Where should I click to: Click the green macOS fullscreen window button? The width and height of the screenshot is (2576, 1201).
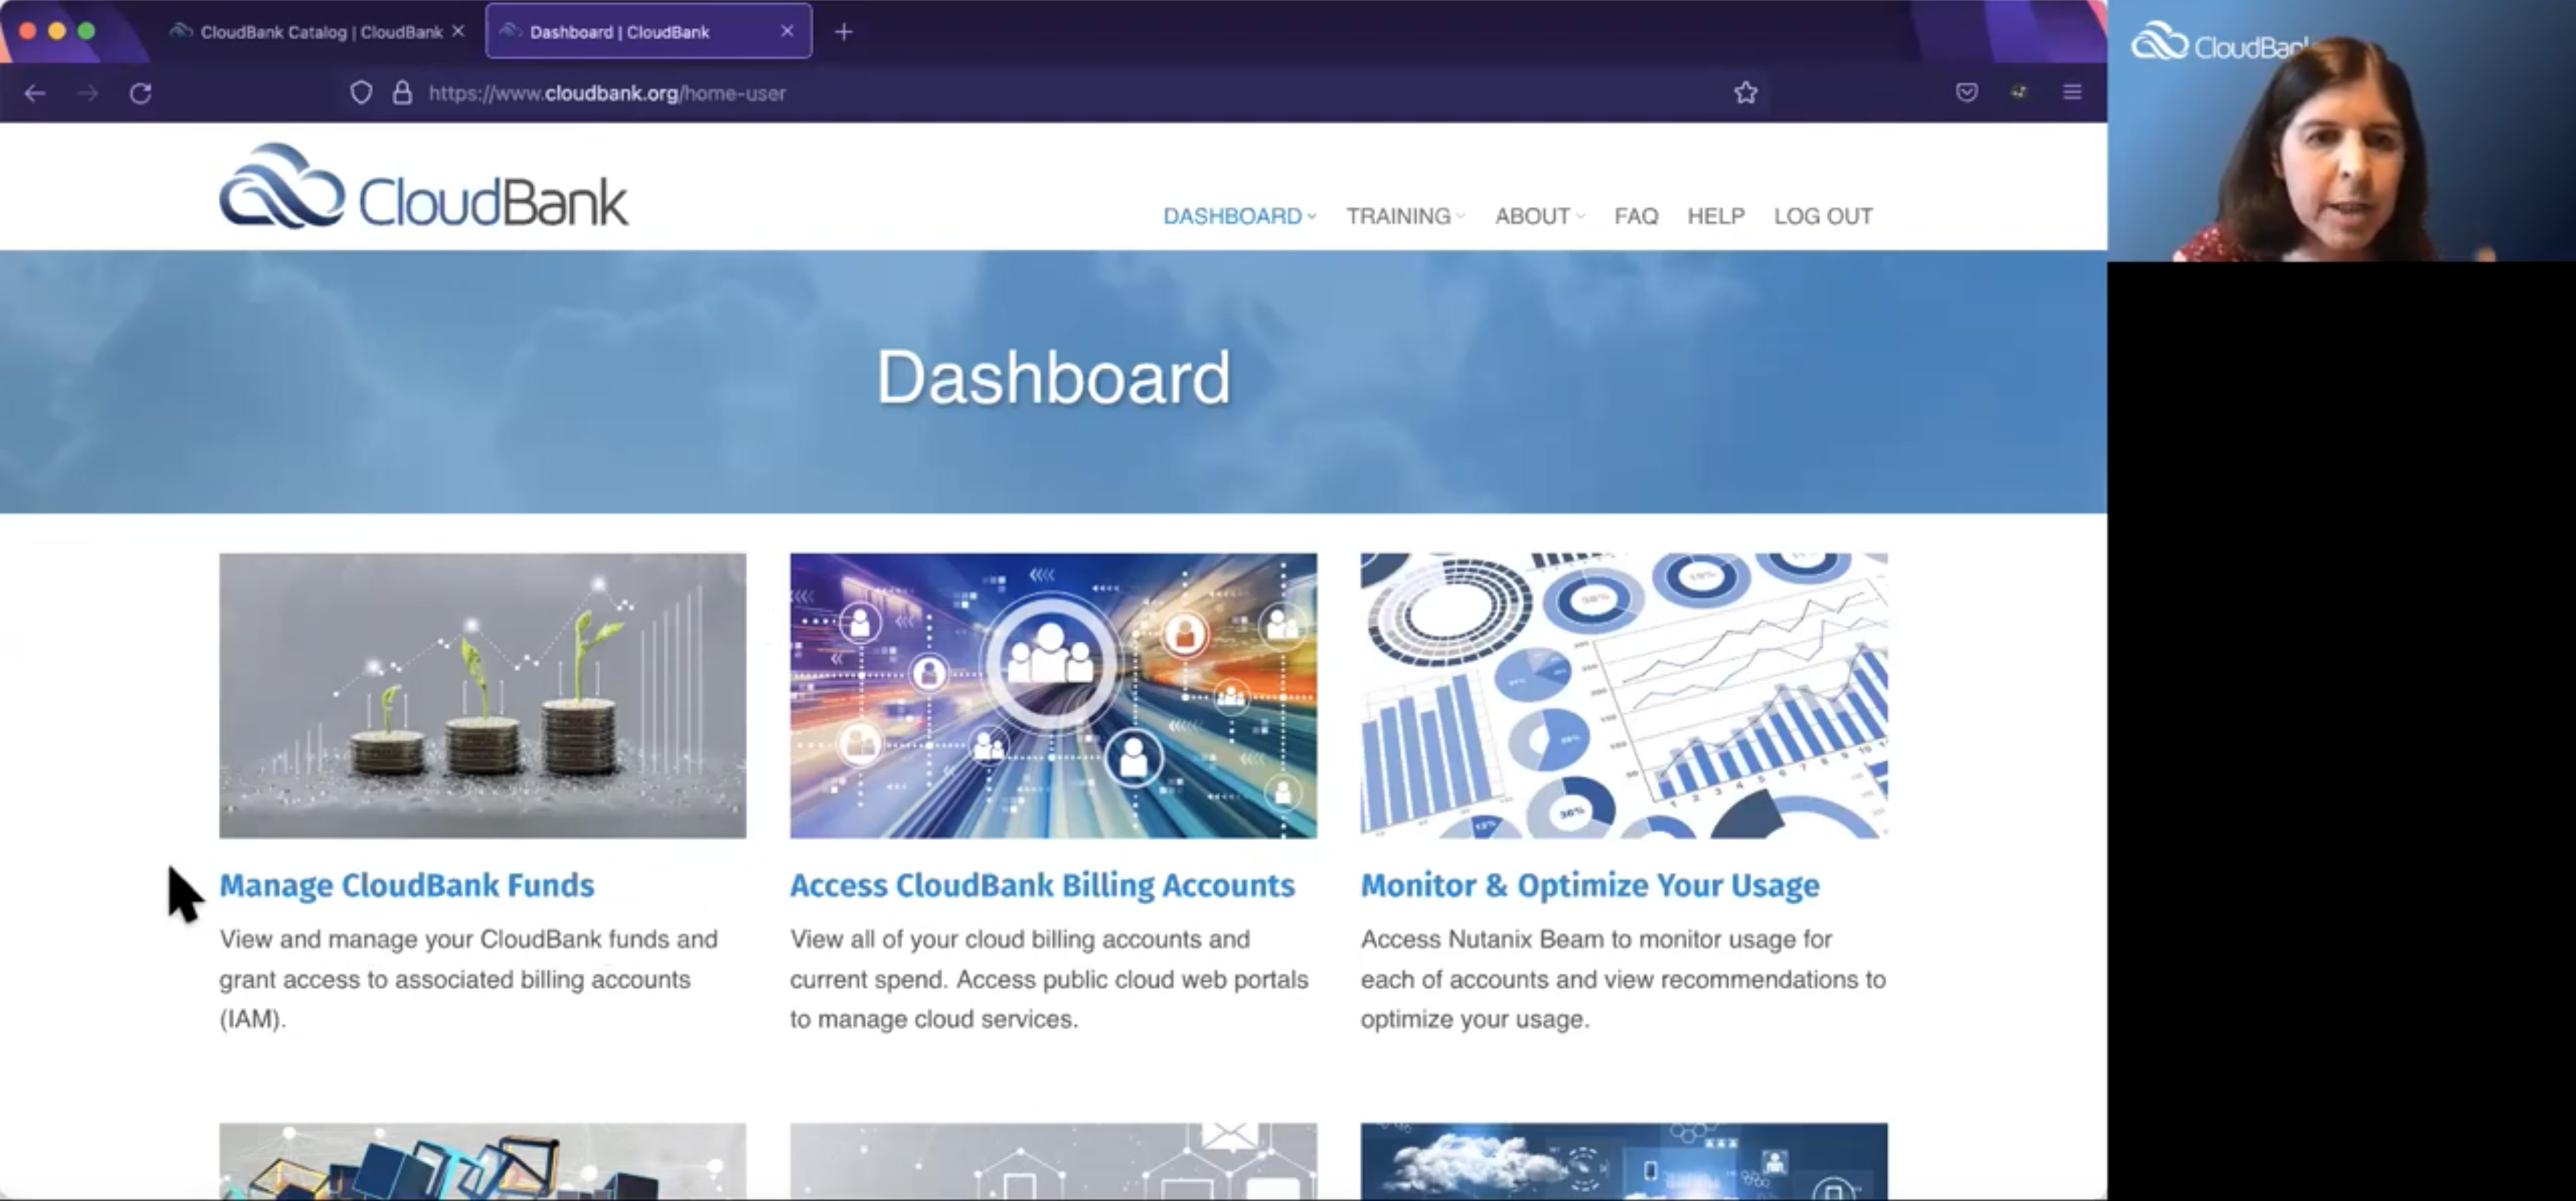pyautogui.click(x=86, y=31)
